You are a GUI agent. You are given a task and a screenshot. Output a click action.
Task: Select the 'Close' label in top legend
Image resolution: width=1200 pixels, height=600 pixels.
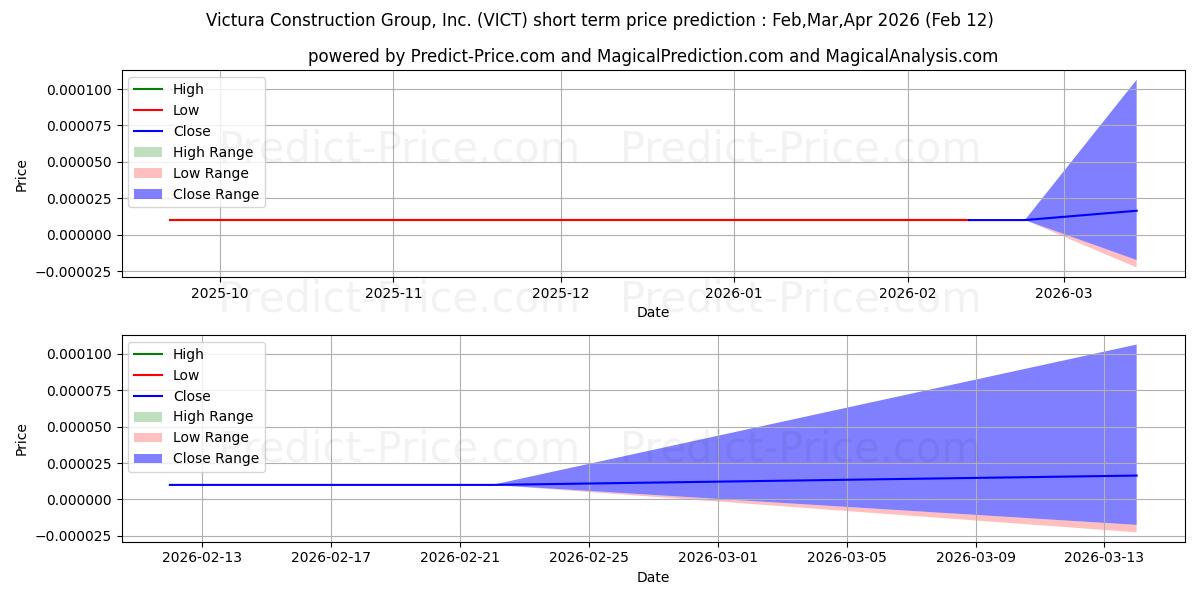[x=191, y=131]
